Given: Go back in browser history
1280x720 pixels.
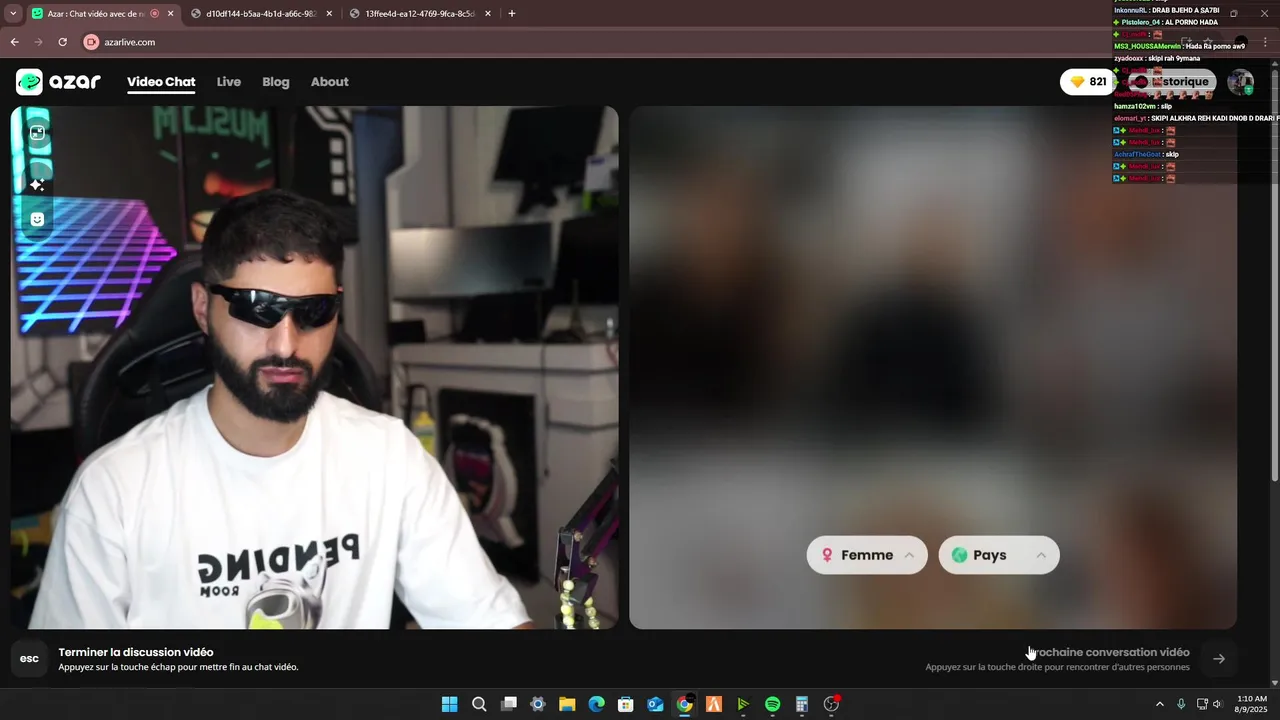Looking at the screenshot, I should tap(14, 42).
